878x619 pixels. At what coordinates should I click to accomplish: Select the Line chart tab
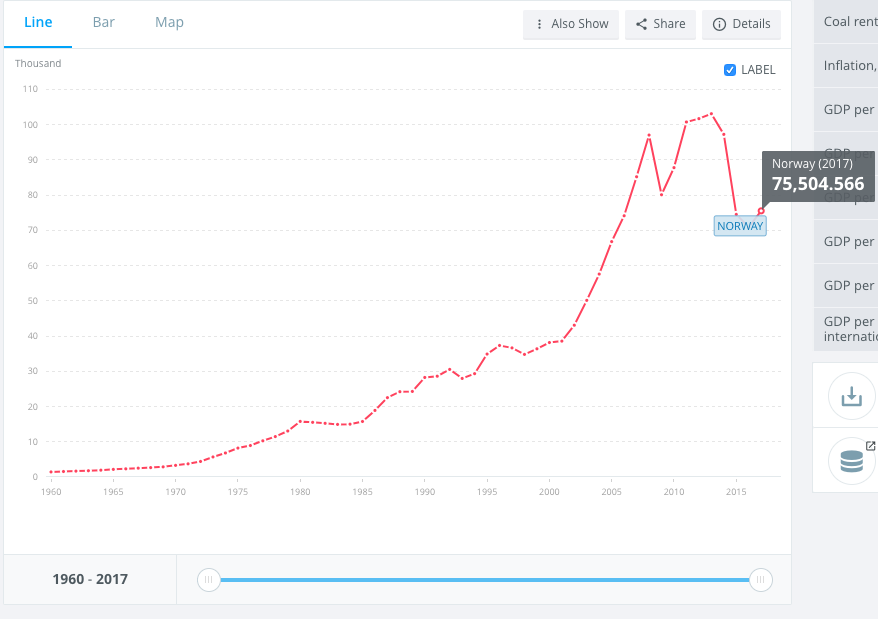38,23
